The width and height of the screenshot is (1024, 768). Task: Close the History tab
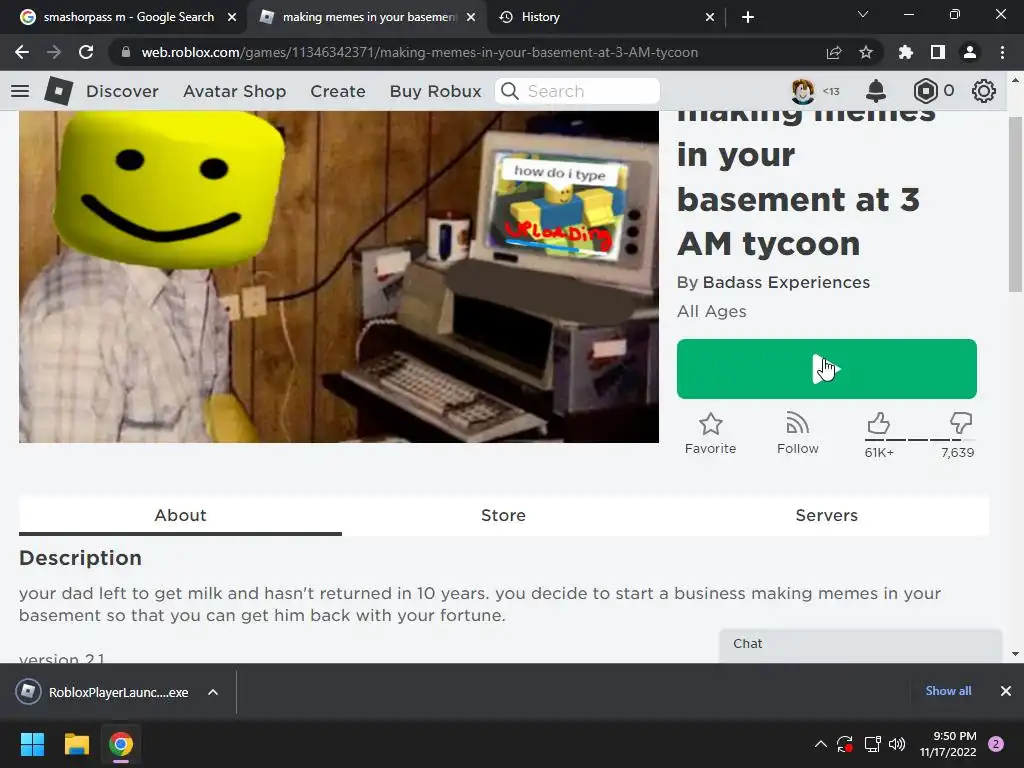click(710, 17)
